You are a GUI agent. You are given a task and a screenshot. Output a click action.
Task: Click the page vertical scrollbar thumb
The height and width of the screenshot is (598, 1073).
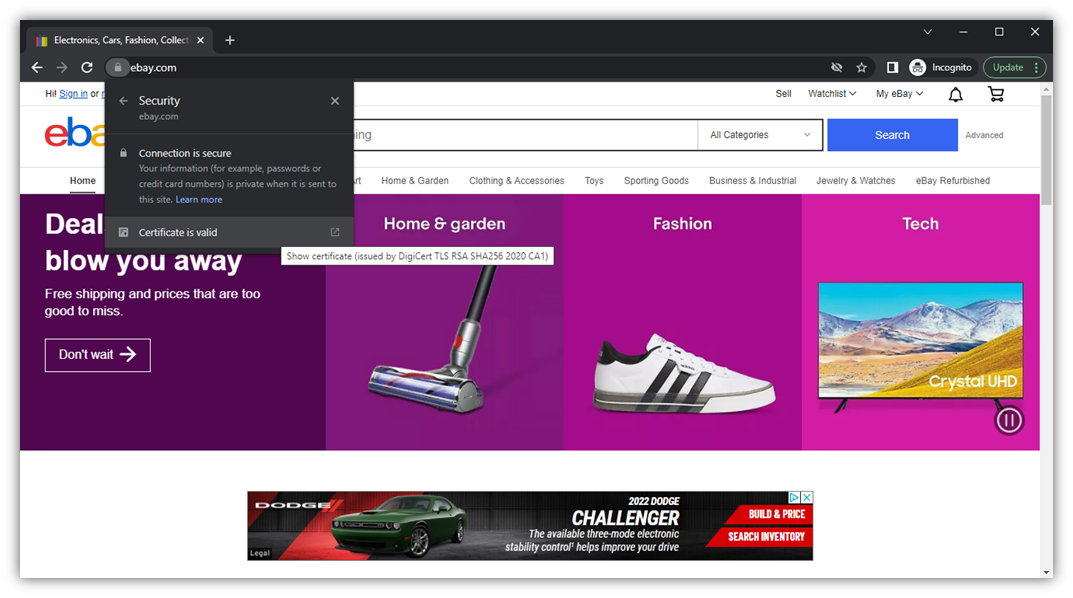point(1046,151)
